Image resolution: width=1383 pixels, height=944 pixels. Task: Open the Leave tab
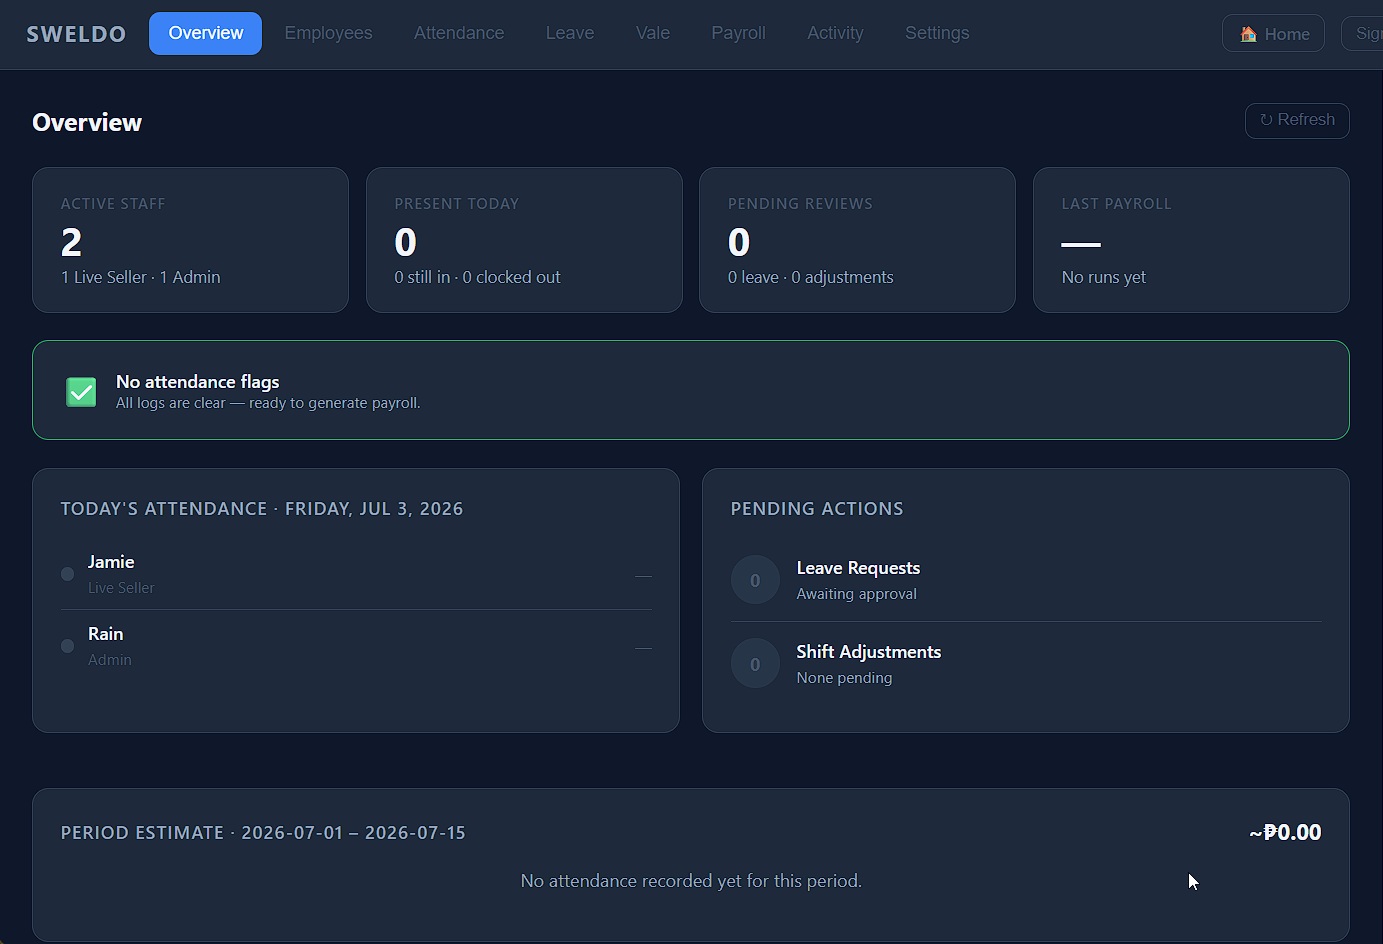pyautogui.click(x=570, y=33)
